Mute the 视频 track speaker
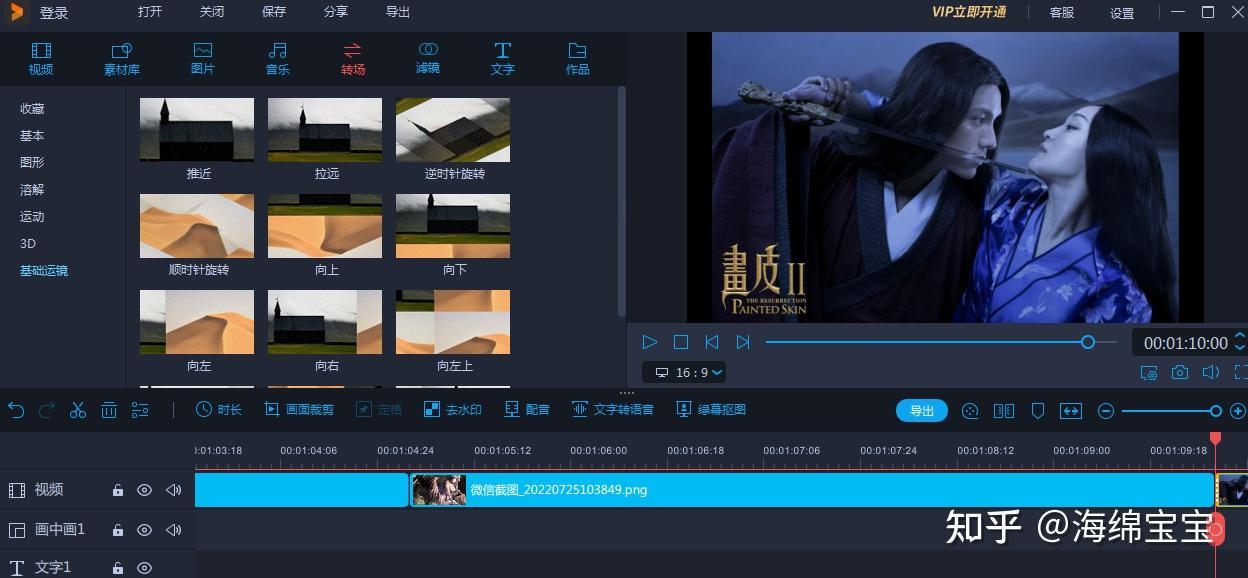The height and width of the screenshot is (578, 1248). pyautogui.click(x=174, y=490)
